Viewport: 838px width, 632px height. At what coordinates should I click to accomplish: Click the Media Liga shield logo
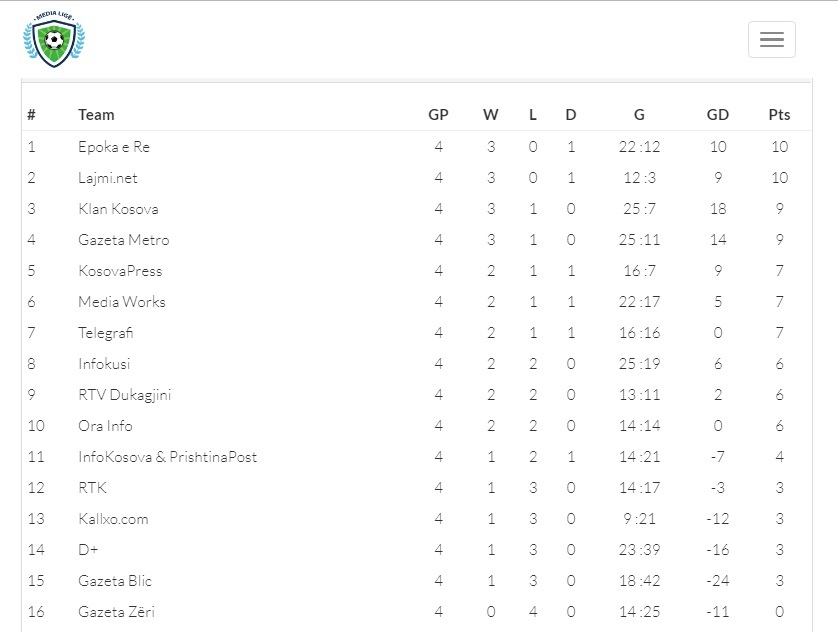[54, 40]
